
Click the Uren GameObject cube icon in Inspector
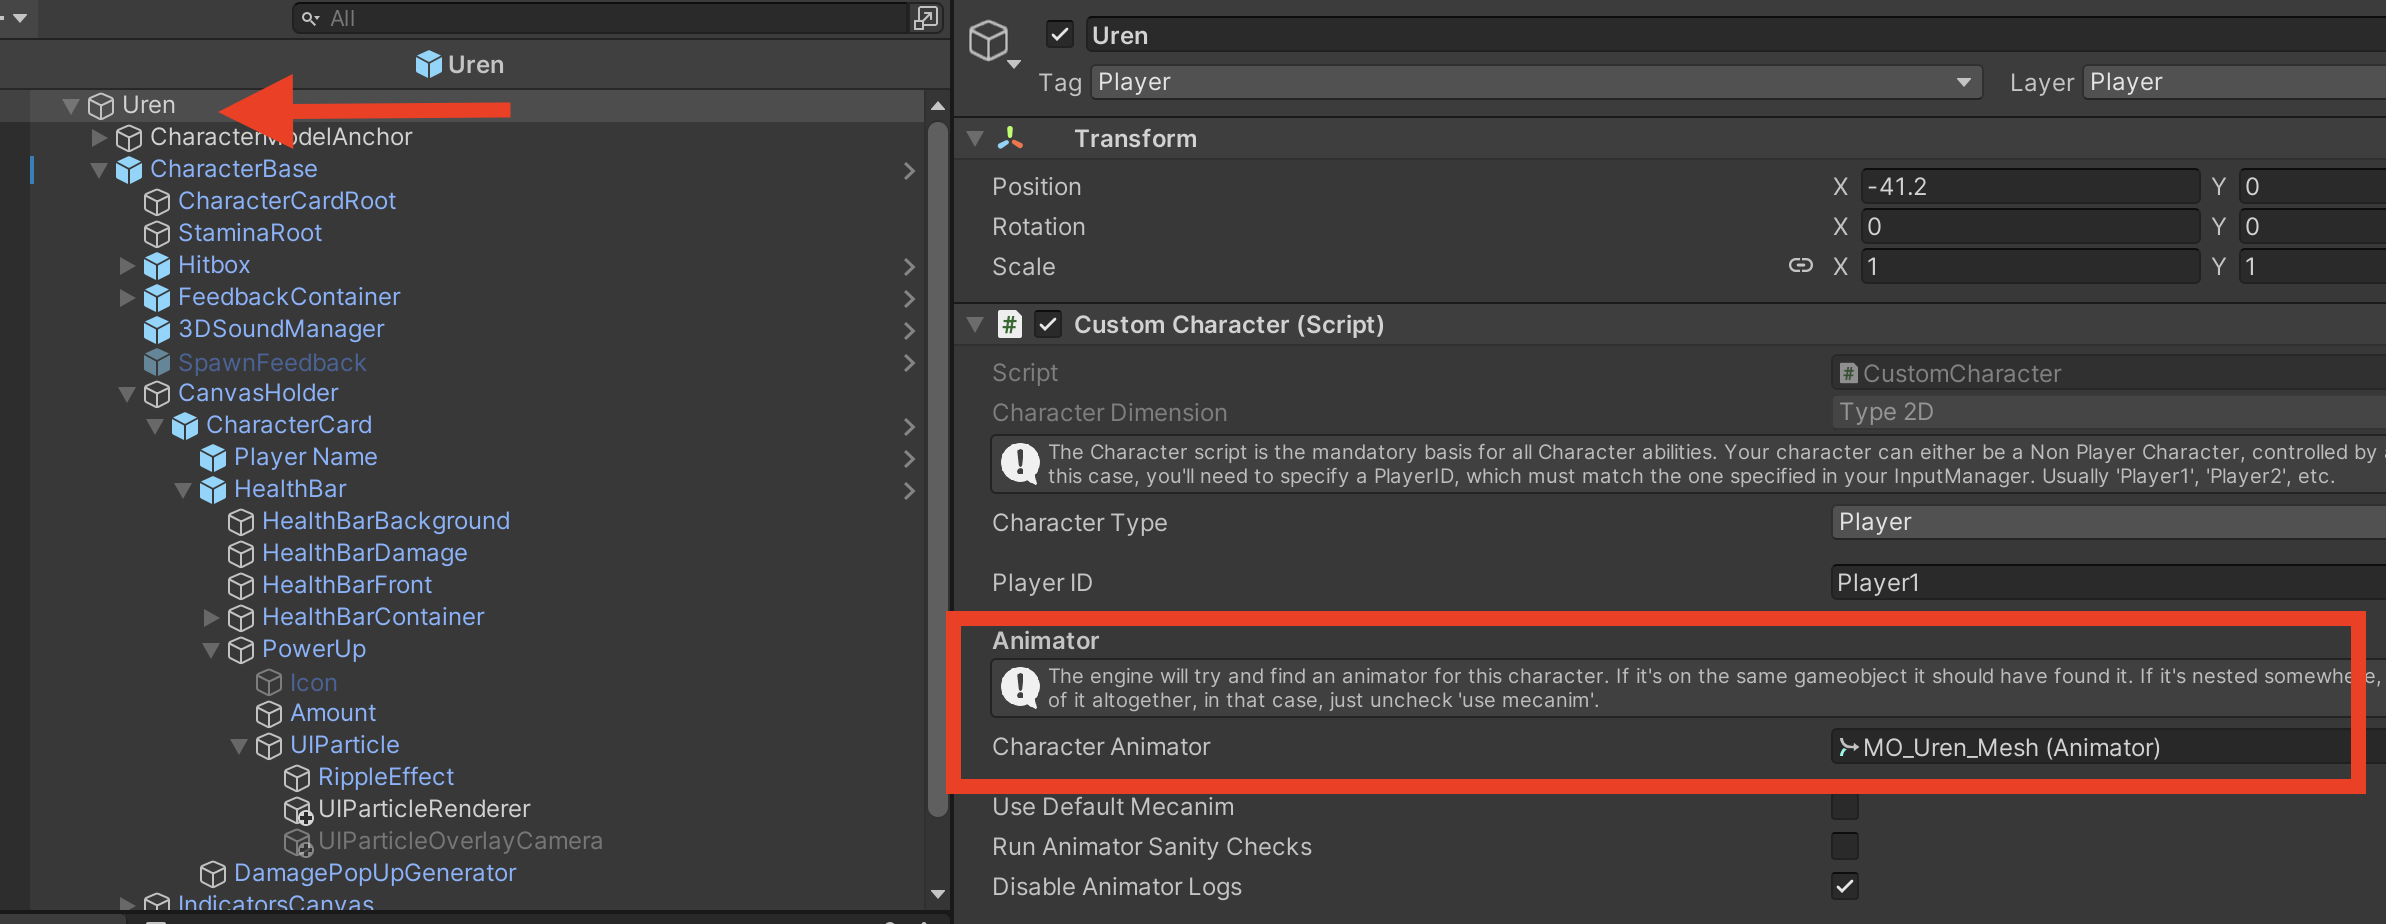click(x=989, y=41)
